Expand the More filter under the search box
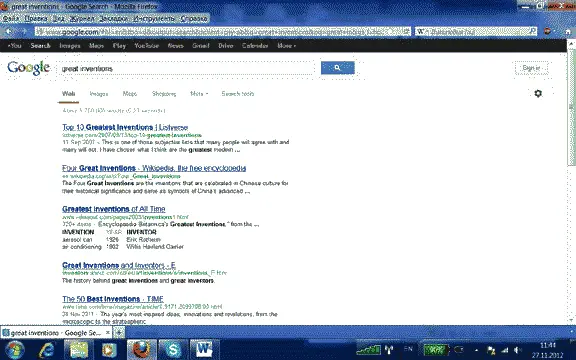The height and width of the screenshot is (360, 576). pos(199,94)
